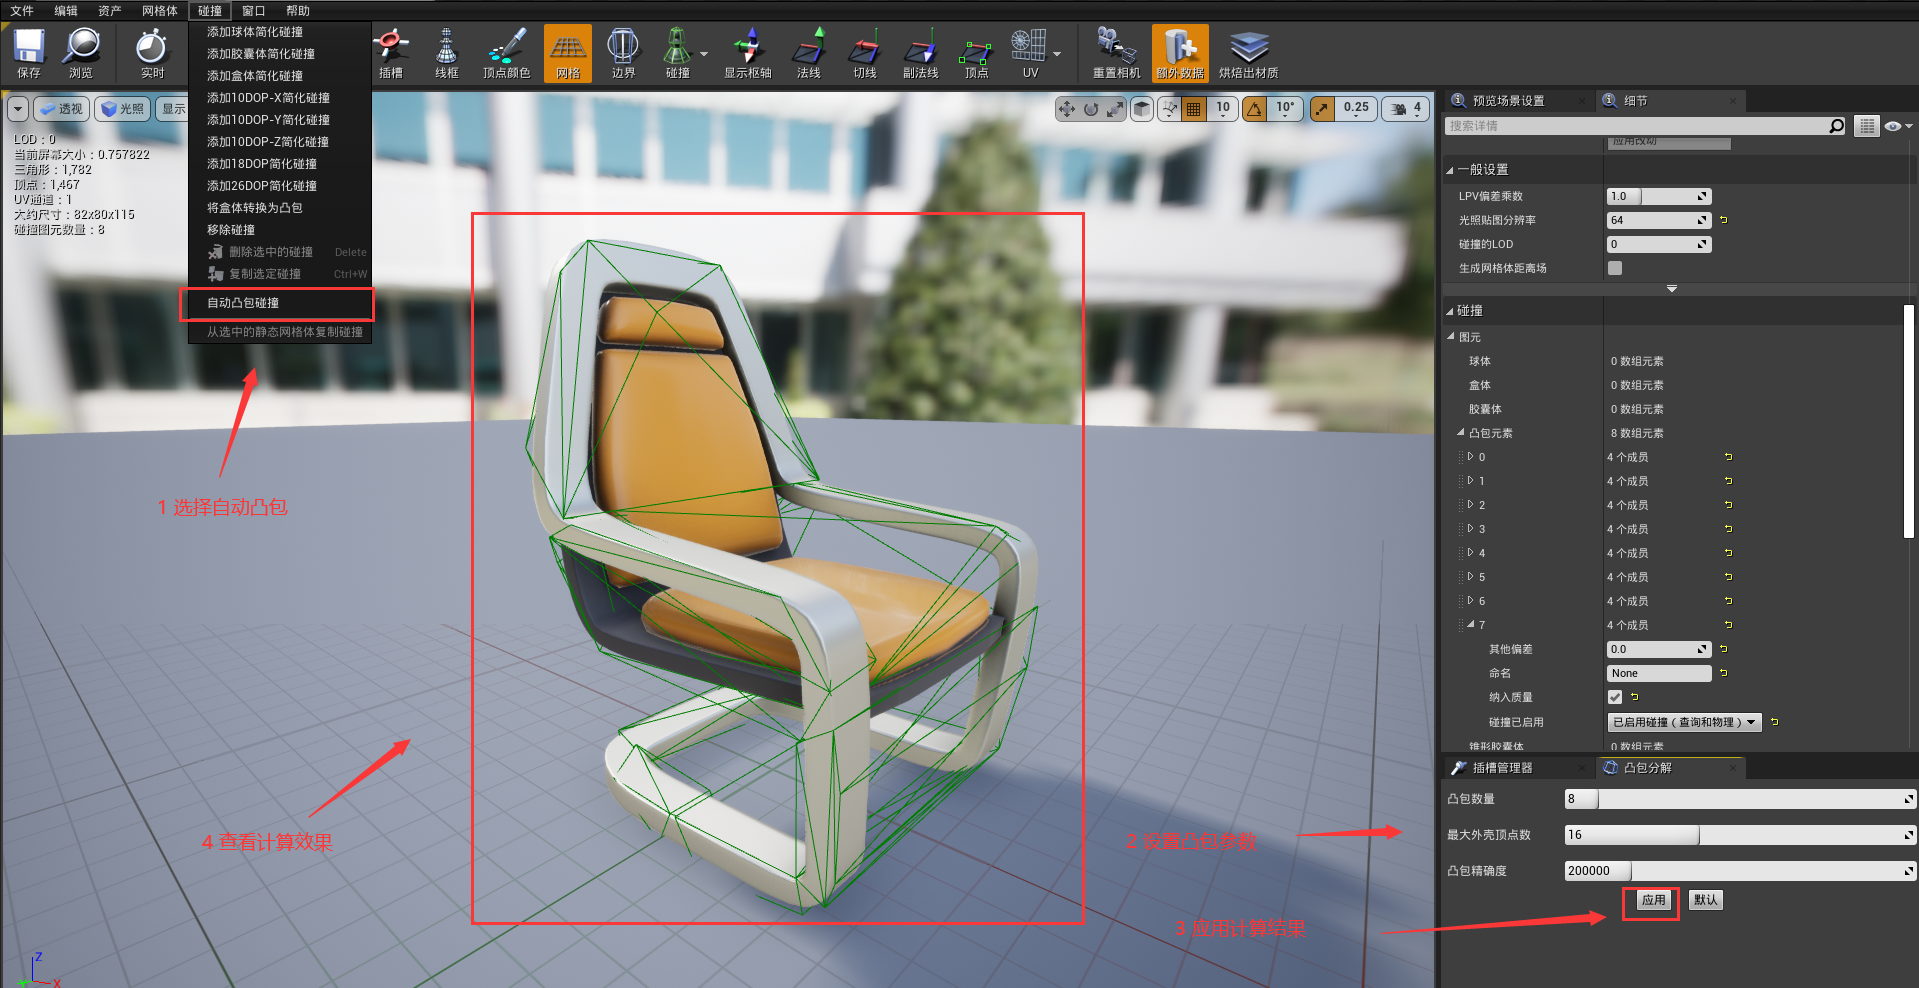The image size is (1919, 988).
Task: Toggle the 法线 (Normals) display icon
Action: [x=808, y=52]
